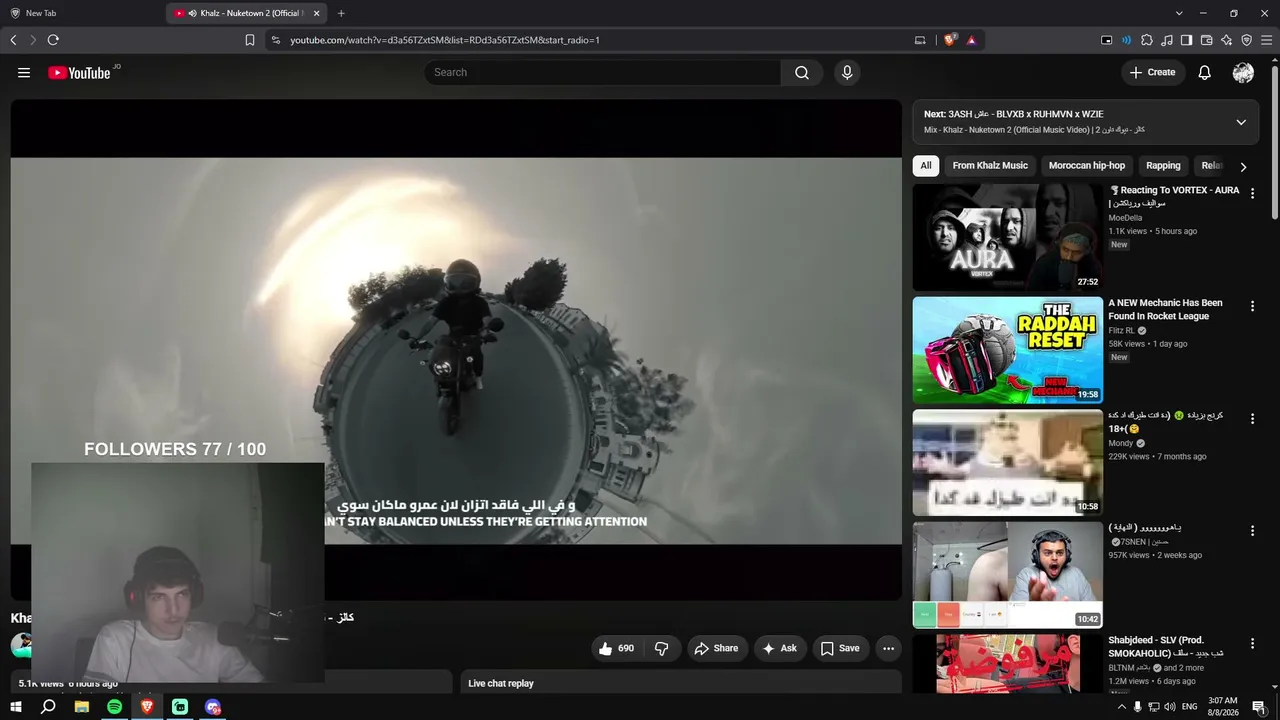Image resolution: width=1280 pixels, height=720 pixels.
Task: Open the YouTube account avatar menu
Action: [1243, 72]
